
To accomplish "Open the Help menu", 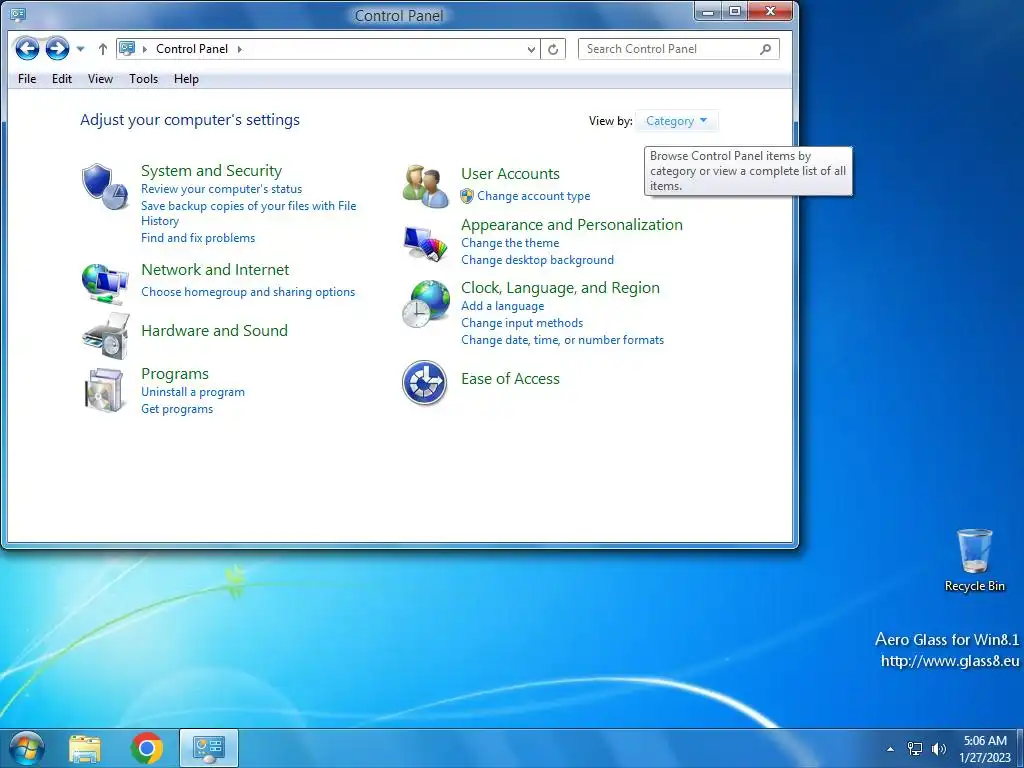I will (186, 79).
